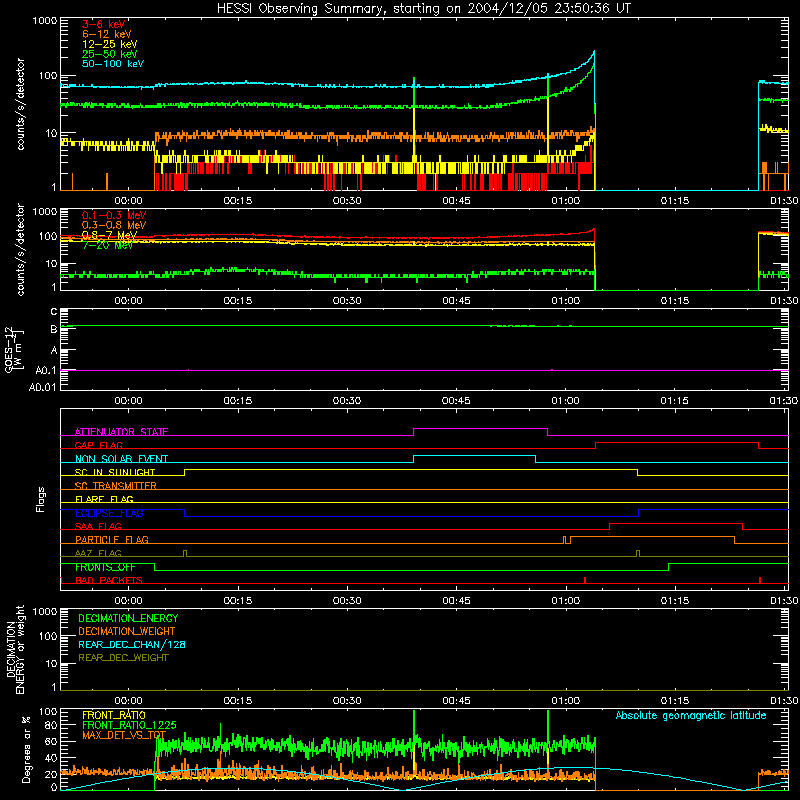
Task: Click the SAA_FLAG raised red segment
Action: [676, 523]
